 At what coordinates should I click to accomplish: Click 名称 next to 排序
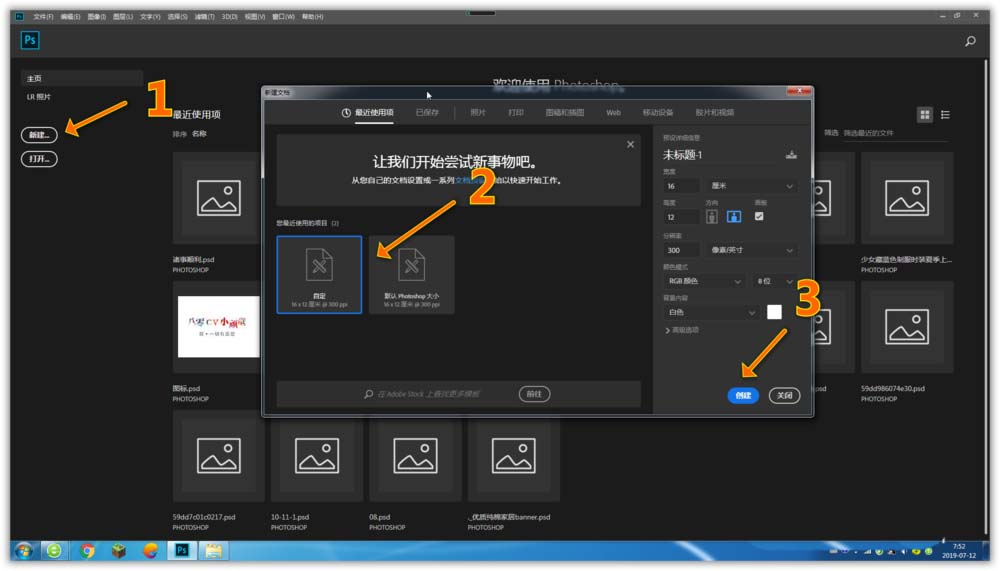pyautogui.click(x=199, y=134)
